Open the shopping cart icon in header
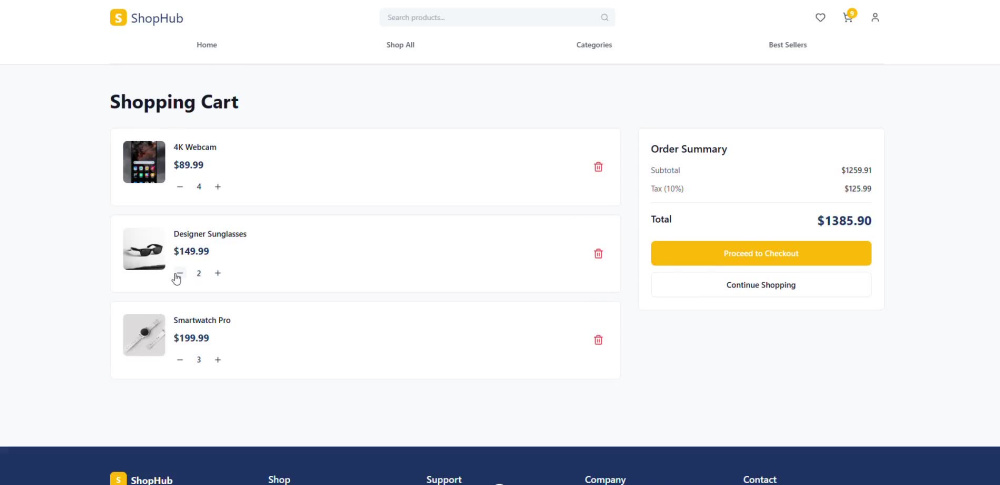This screenshot has height=485, width=1000. point(848,18)
